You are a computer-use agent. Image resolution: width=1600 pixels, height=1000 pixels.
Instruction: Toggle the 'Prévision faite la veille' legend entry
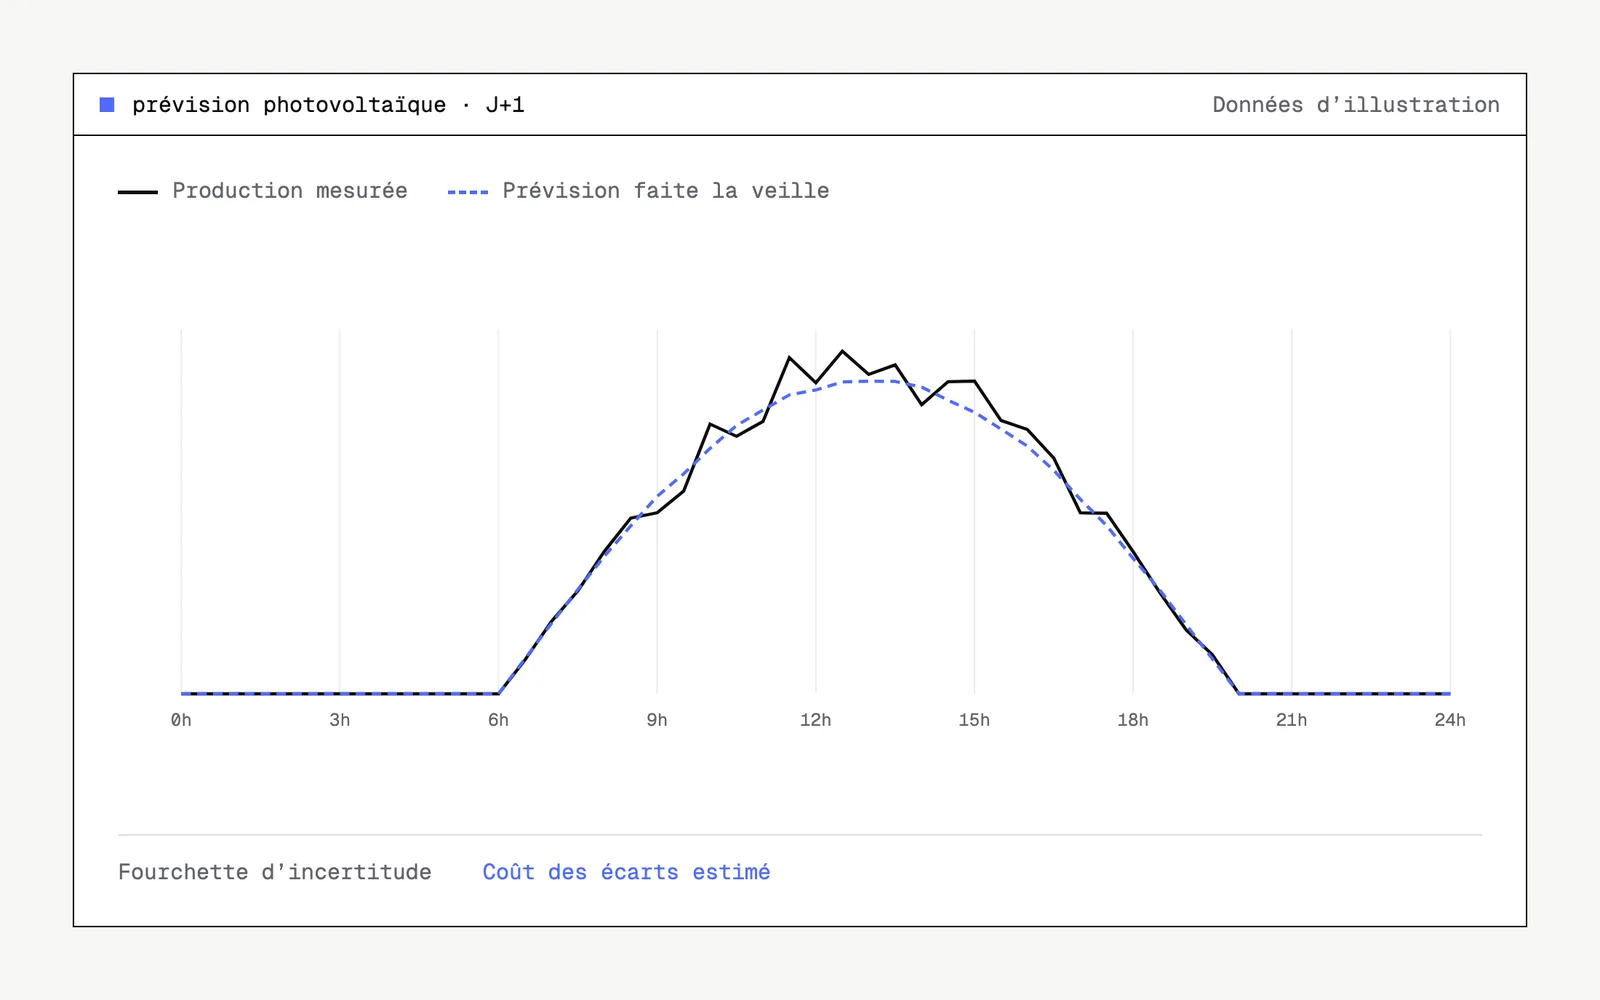638,191
